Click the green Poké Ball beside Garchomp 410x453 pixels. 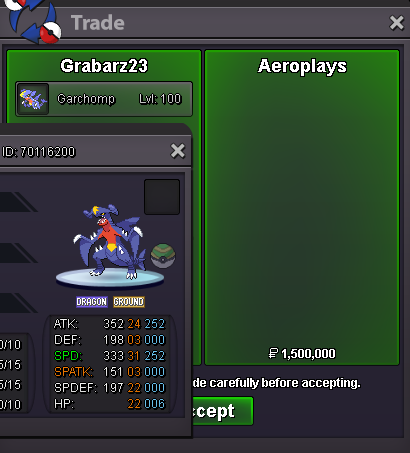163,256
